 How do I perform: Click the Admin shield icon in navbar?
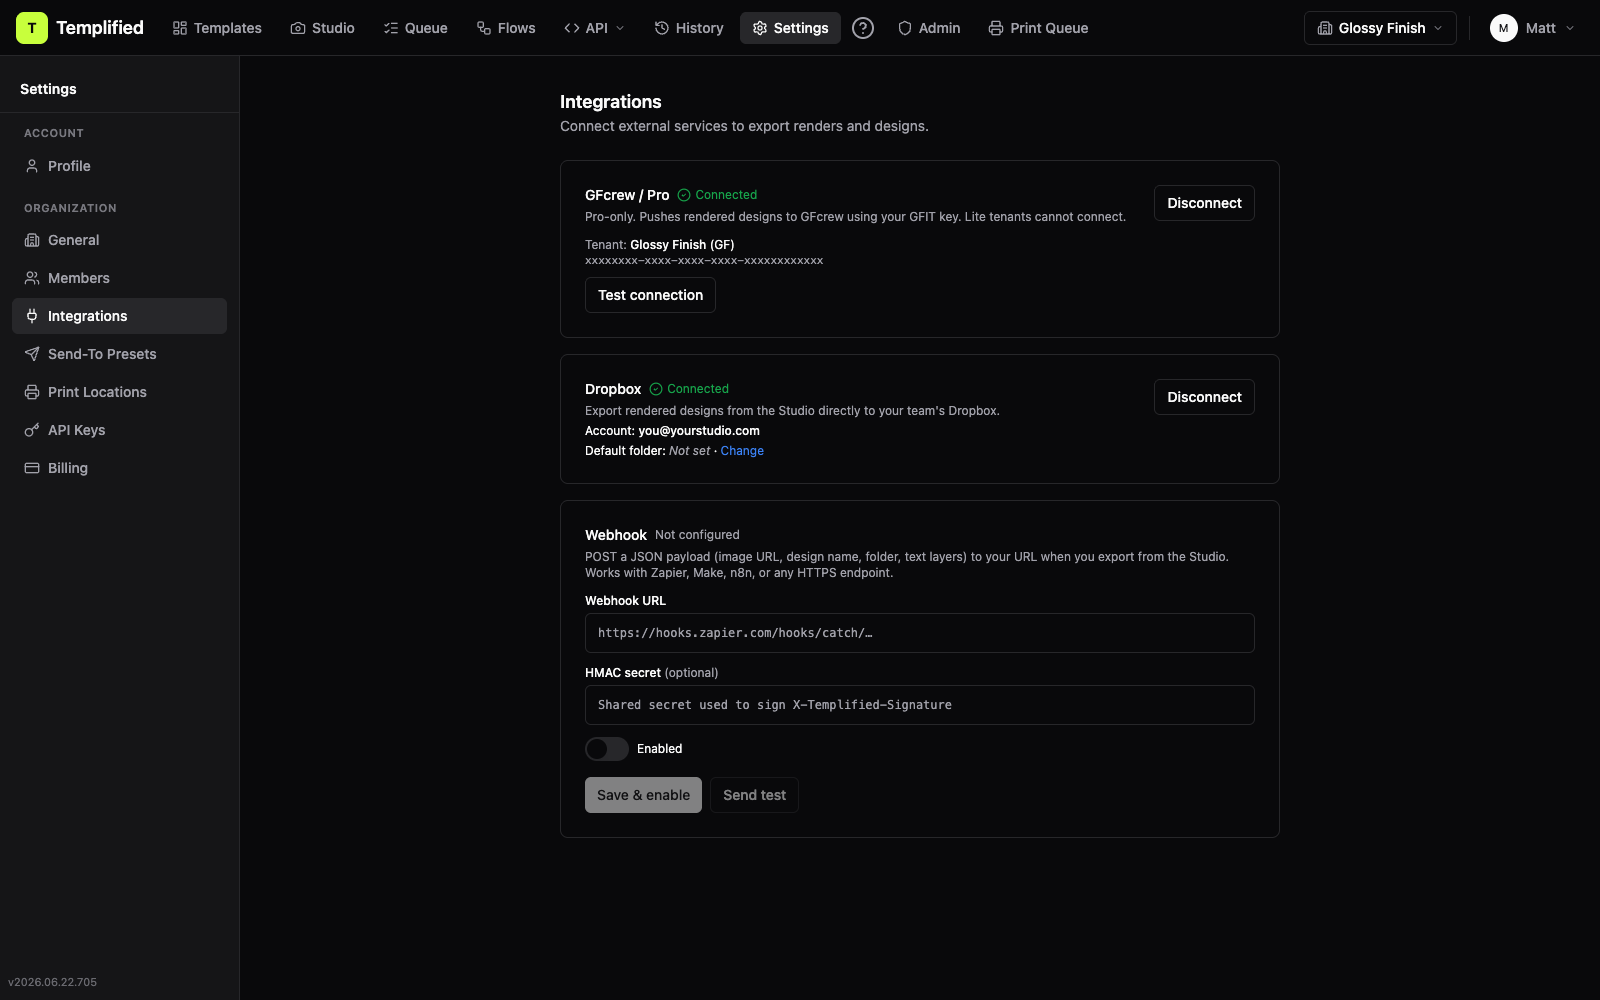coord(905,28)
